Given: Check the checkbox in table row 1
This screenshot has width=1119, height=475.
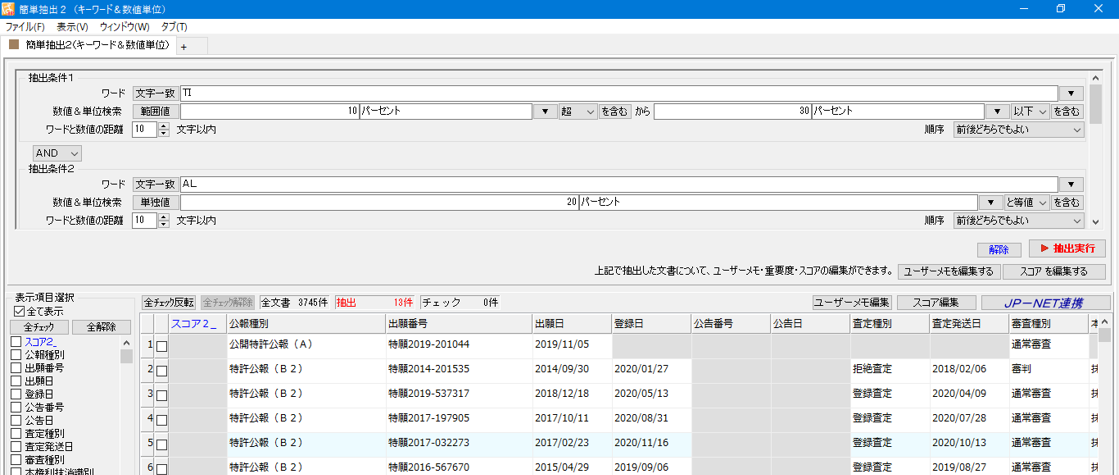Looking at the screenshot, I should pyautogui.click(x=162, y=346).
